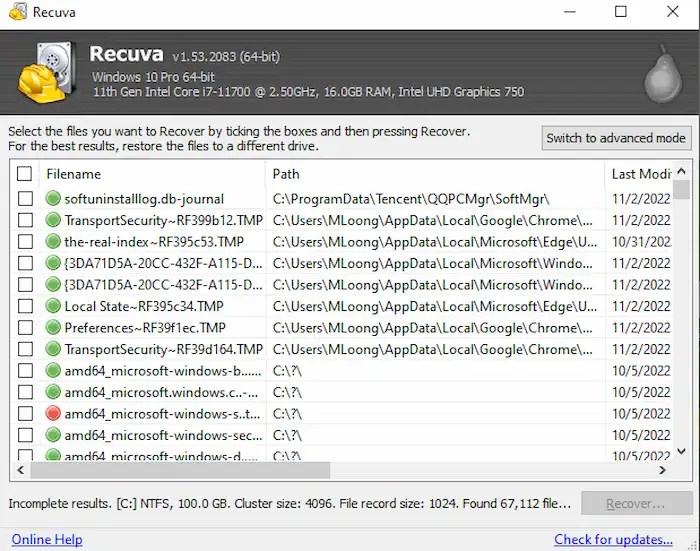The width and height of the screenshot is (700, 551).
Task: Select the Preferences~RF39f1ec.TMP filename
Action: click(145, 328)
